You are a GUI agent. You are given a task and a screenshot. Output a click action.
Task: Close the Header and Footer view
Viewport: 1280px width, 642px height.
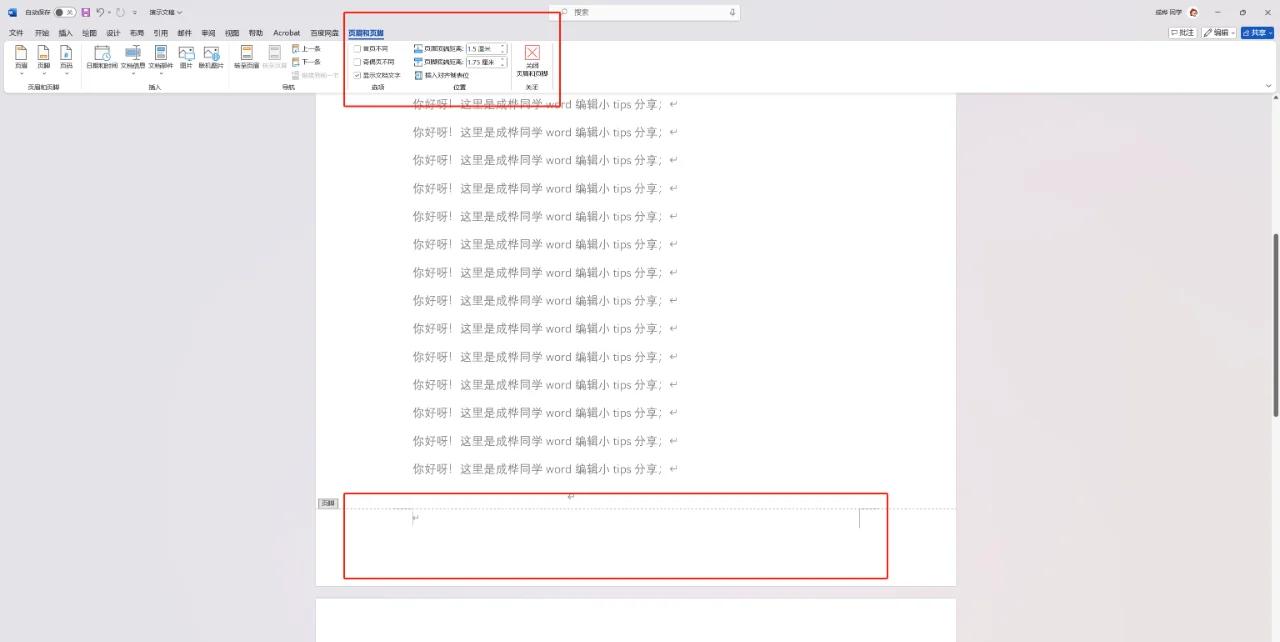pyautogui.click(x=531, y=62)
